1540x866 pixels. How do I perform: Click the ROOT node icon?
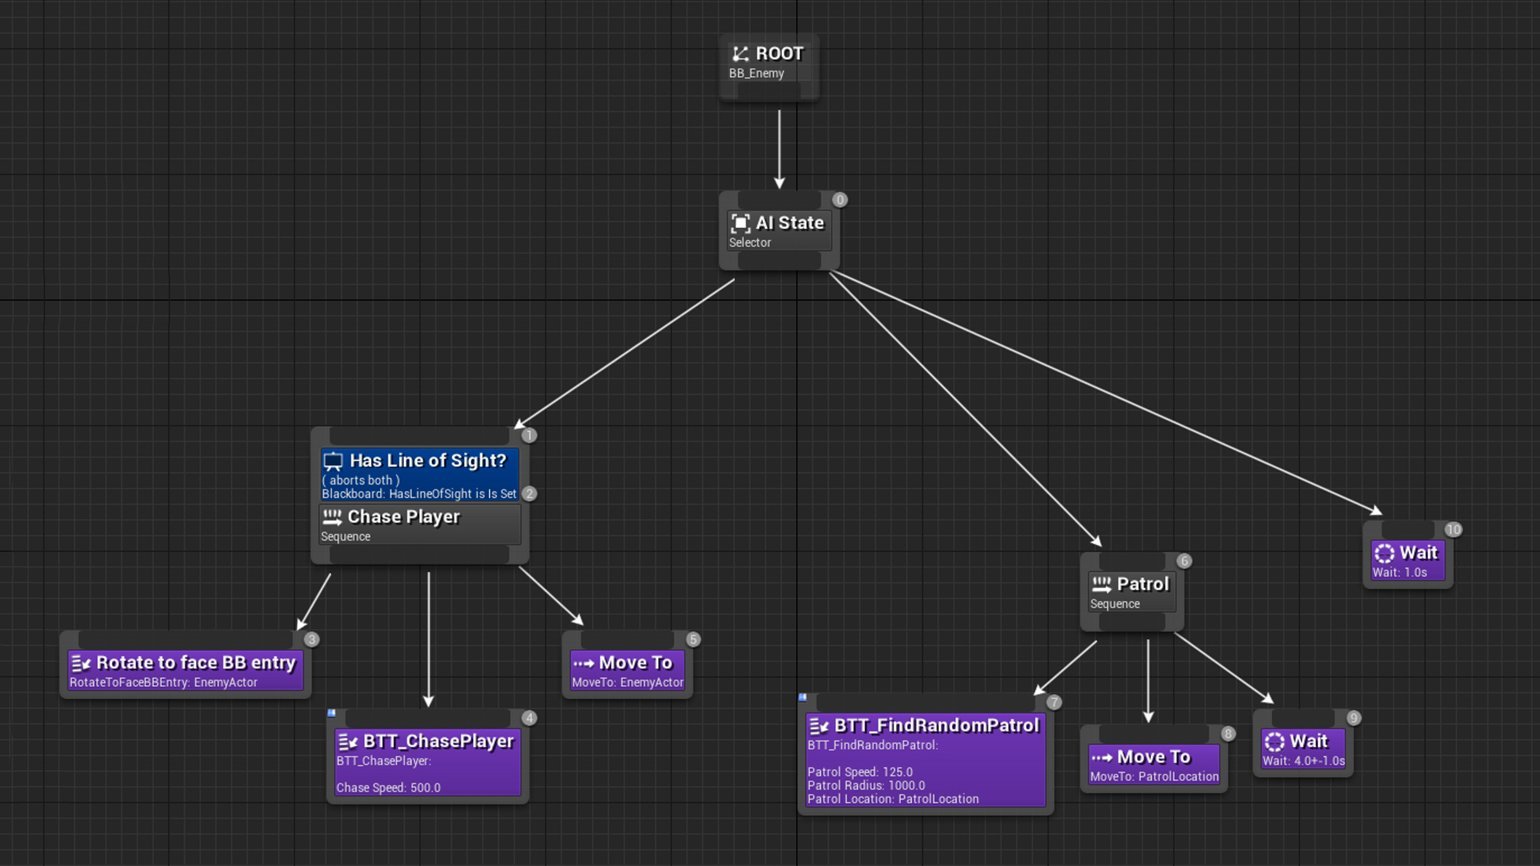(740, 54)
